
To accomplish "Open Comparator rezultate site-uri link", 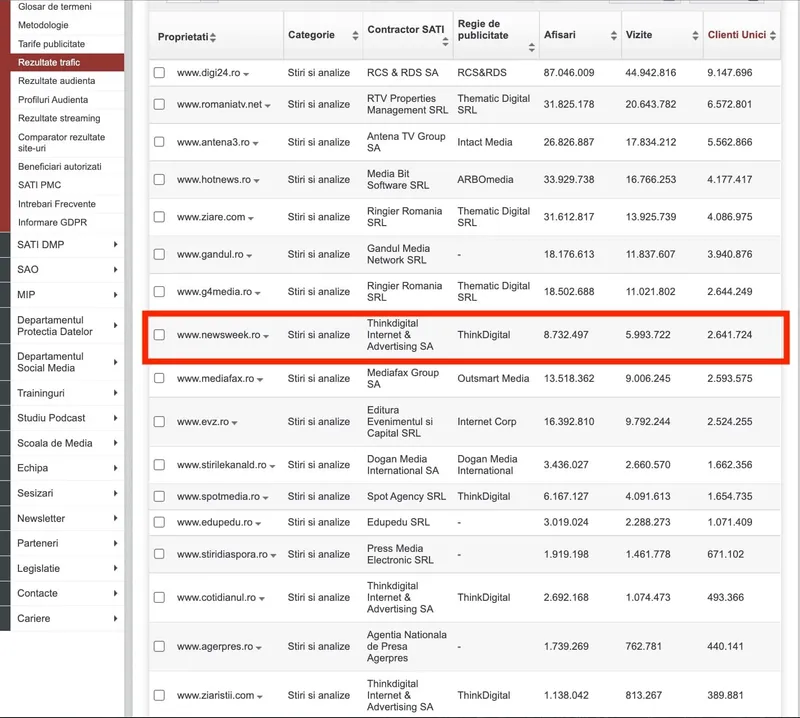I will [x=61, y=142].
